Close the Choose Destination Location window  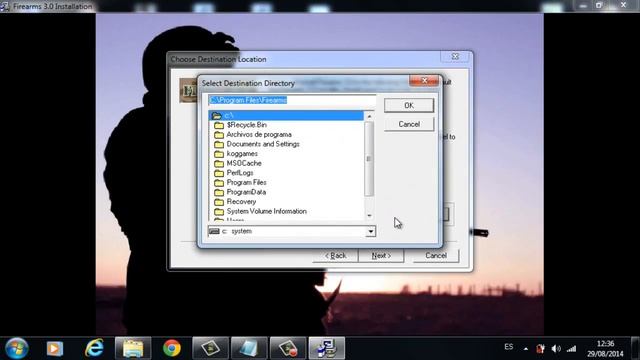[x=455, y=56]
